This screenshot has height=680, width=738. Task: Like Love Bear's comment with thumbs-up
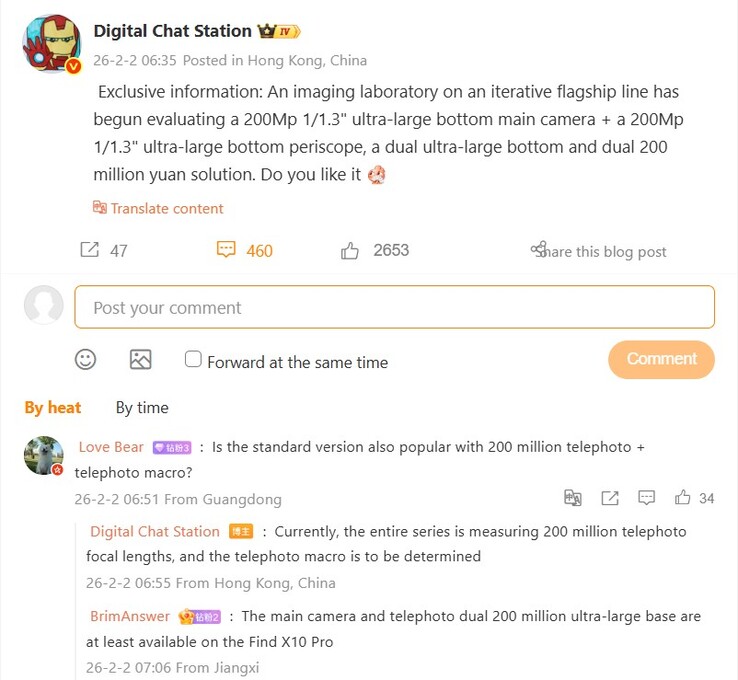682,497
